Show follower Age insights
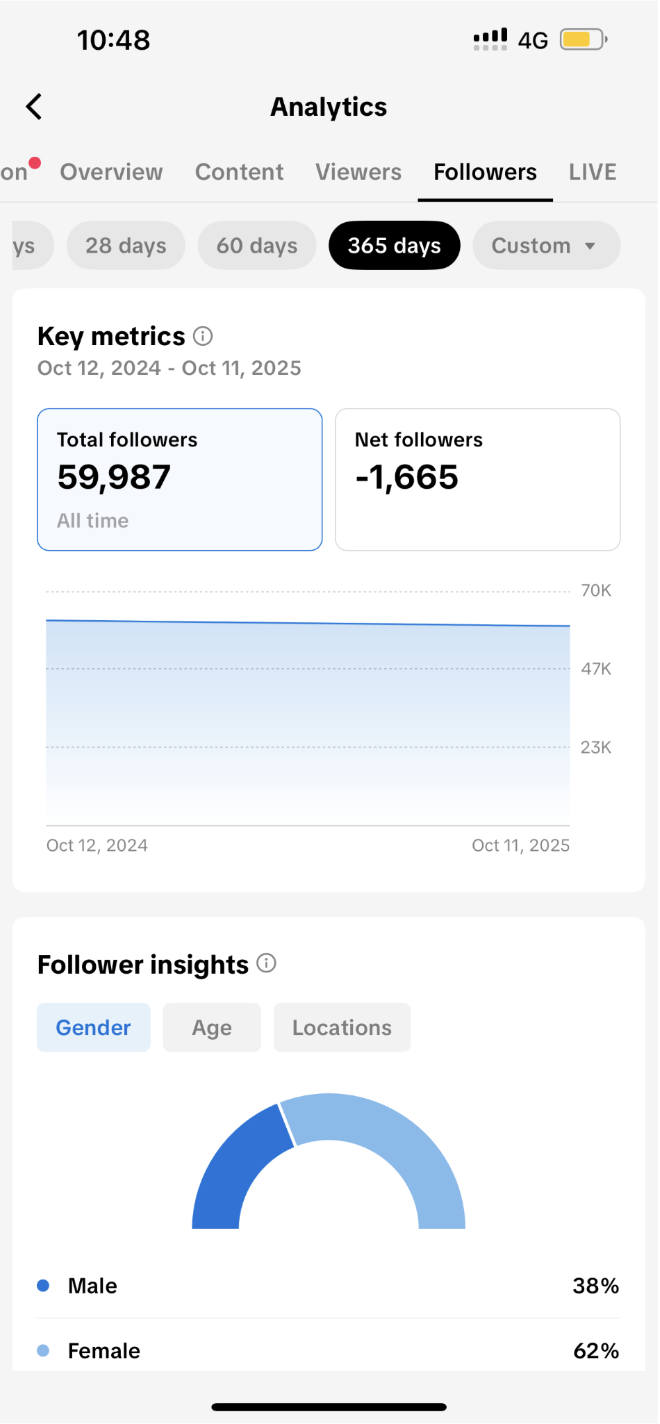The image size is (660, 1424). tap(212, 1028)
